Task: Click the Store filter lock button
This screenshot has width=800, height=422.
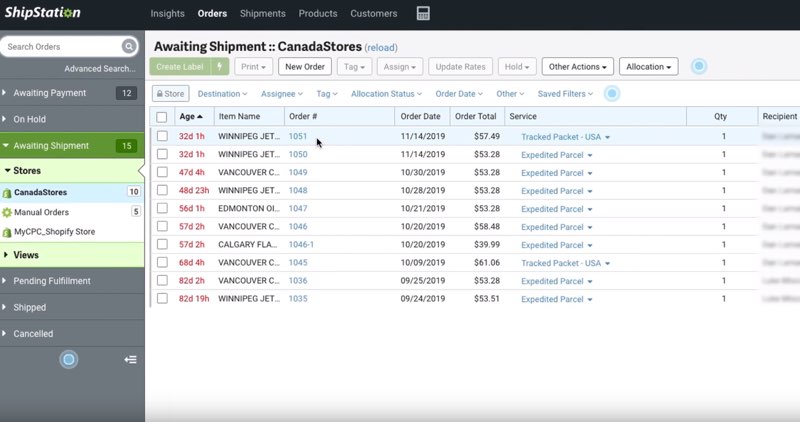Action: pyautogui.click(x=170, y=94)
